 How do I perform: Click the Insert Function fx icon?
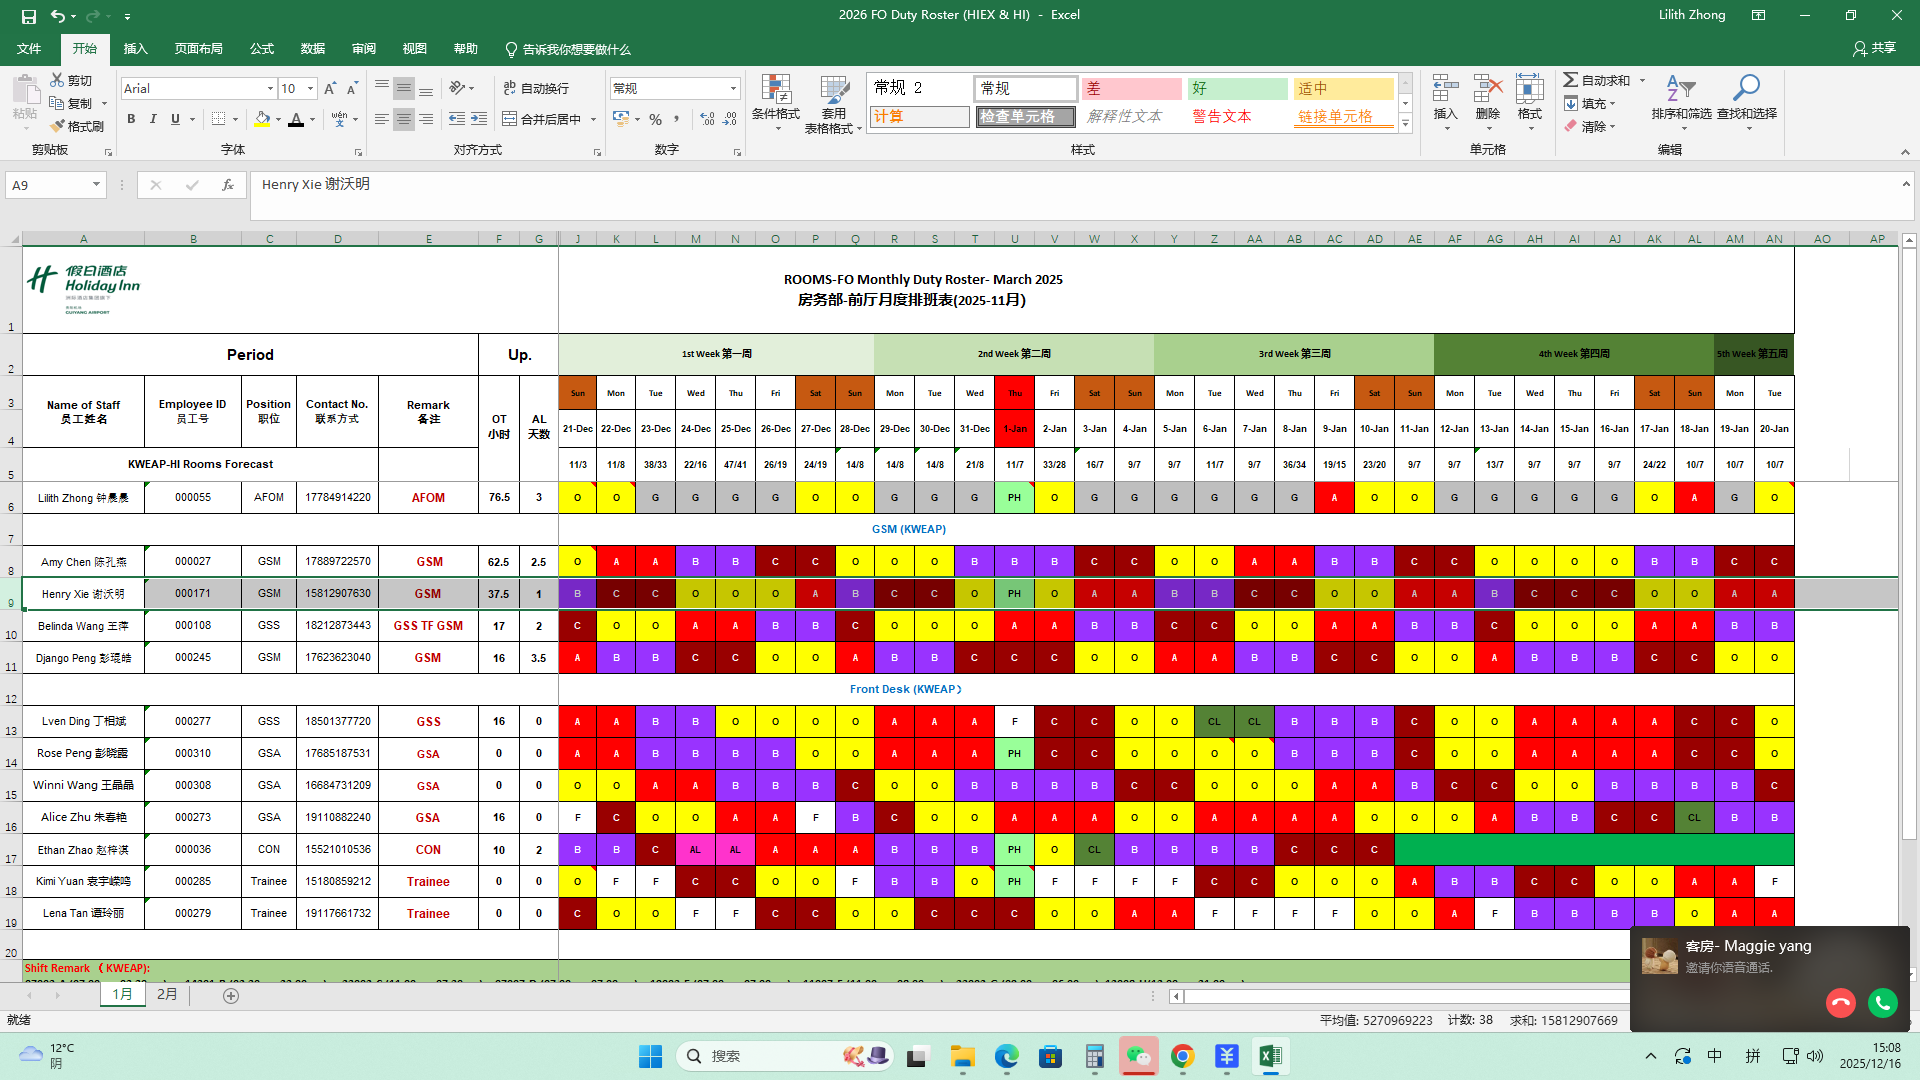[x=228, y=185]
